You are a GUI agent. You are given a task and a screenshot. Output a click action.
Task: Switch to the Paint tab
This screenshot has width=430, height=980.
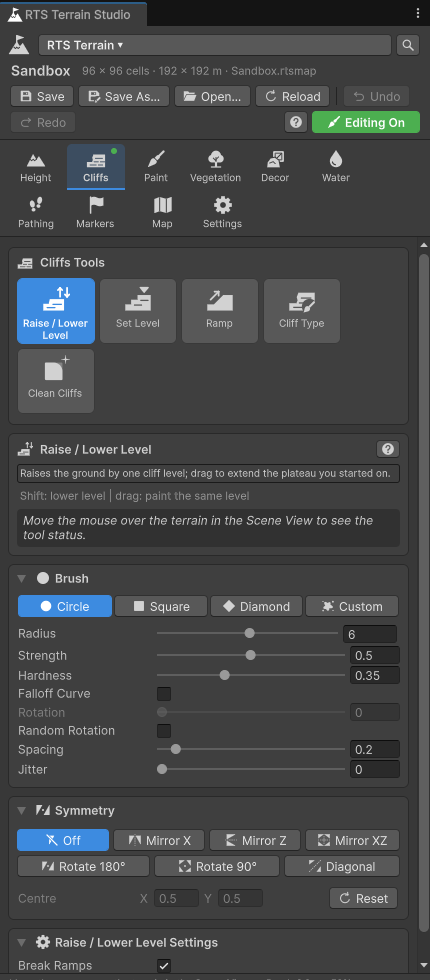click(156, 167)
